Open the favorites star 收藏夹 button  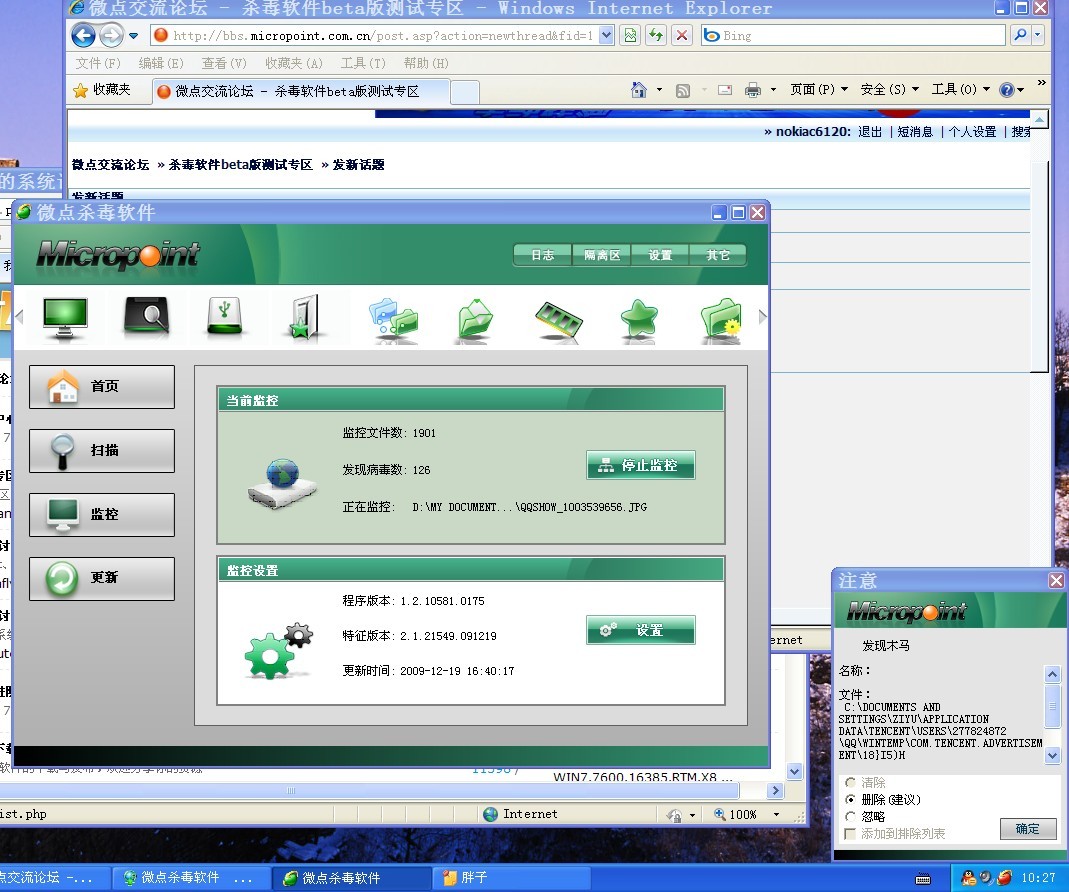102,90
